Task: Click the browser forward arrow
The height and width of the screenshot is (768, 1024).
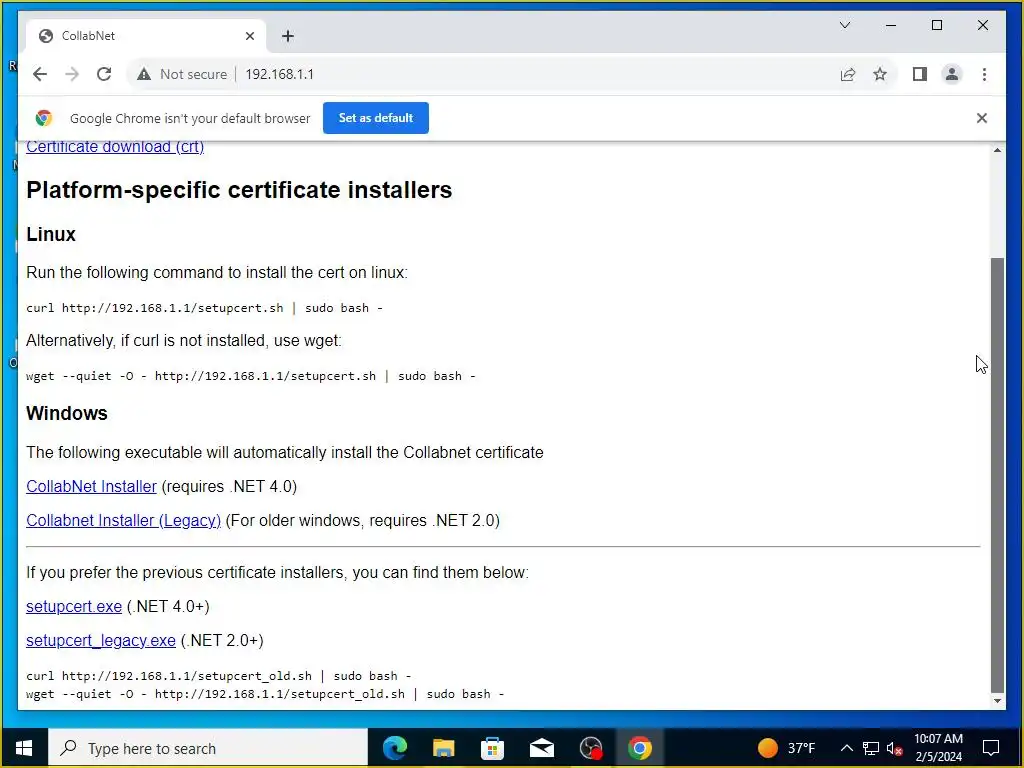Action: click(72, 74)
